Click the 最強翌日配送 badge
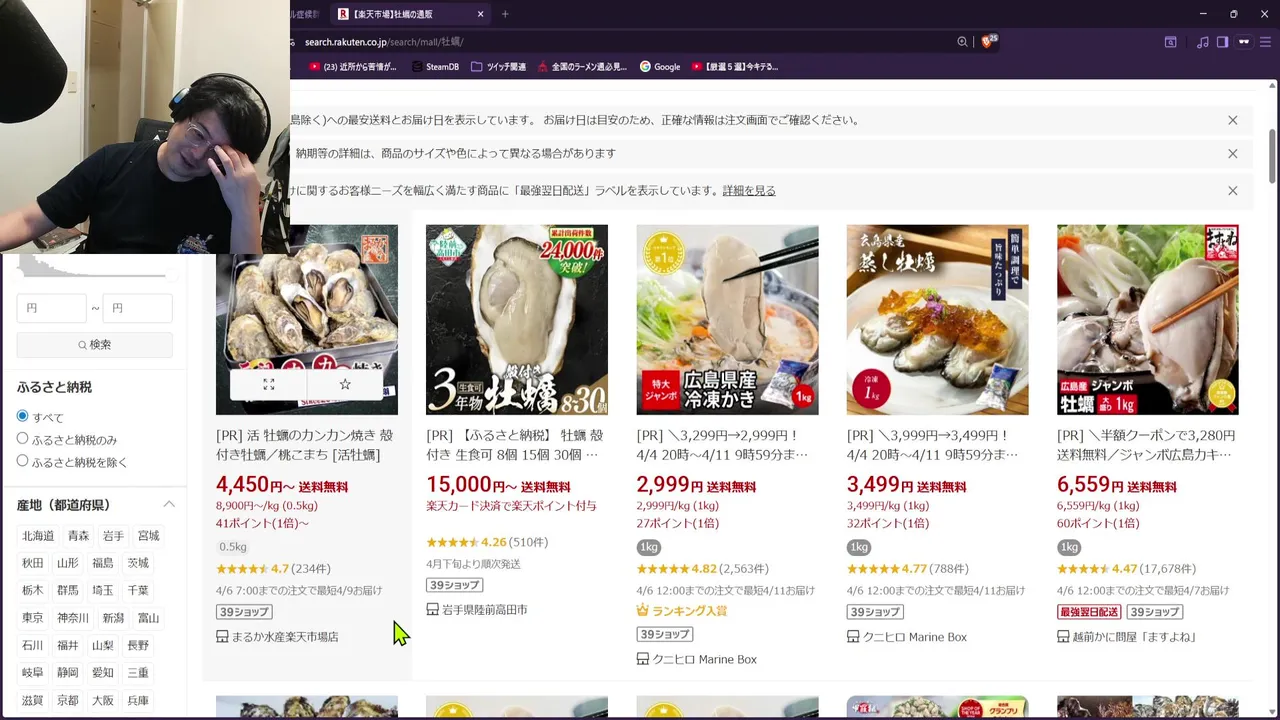The width and height of the screenshot is (1280, 720). 1089,612
